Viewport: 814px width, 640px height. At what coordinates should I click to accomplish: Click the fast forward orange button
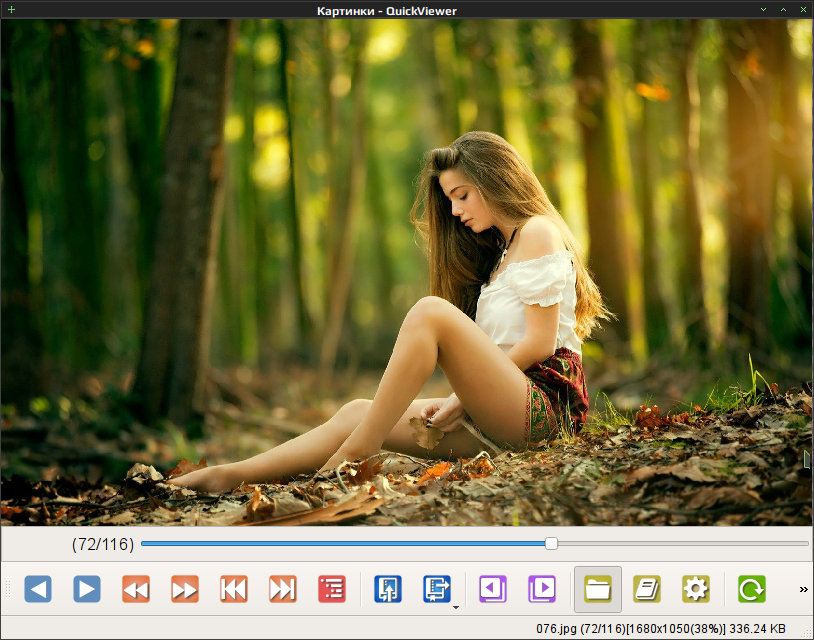pos(185,589)
